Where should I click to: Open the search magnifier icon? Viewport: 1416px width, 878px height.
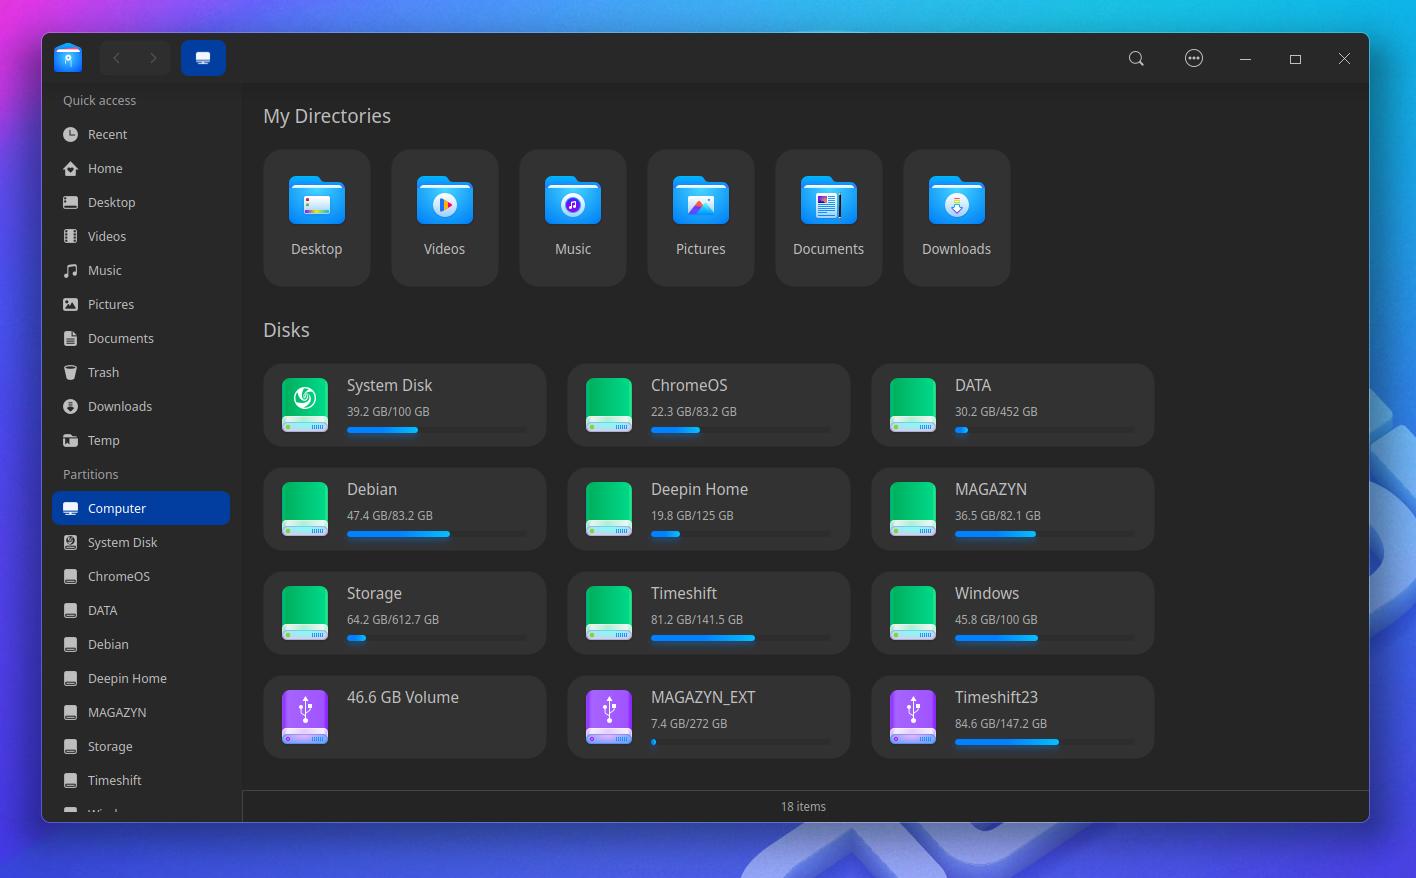point(1136,59)
